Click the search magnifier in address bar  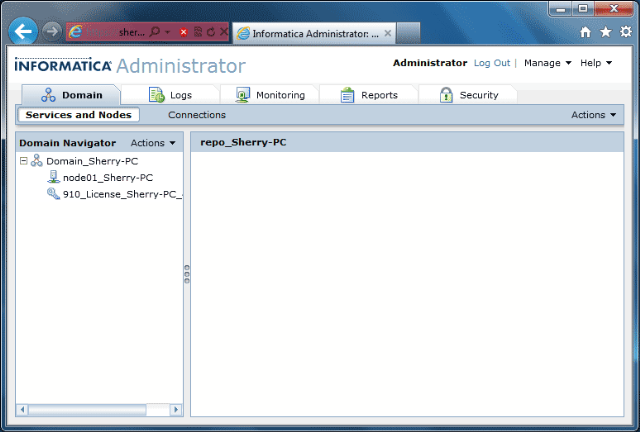tap(155, 31)
